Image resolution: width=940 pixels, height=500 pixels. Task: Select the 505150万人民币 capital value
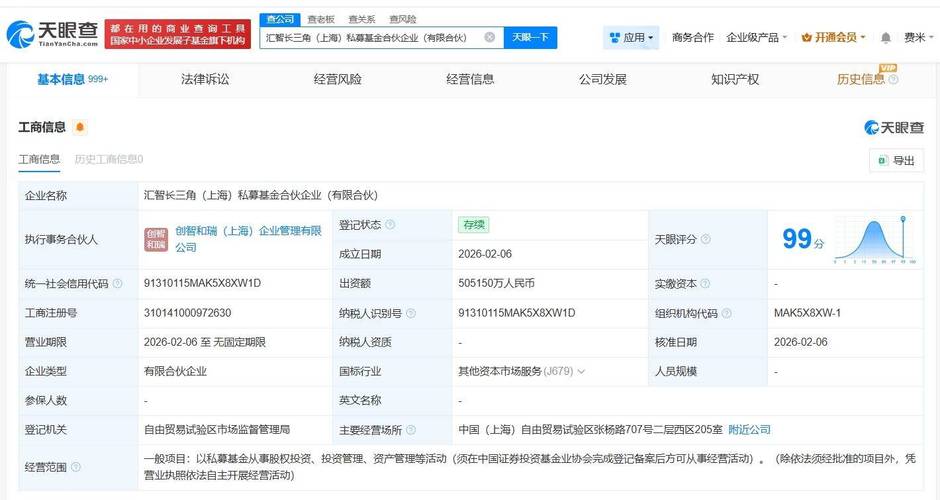(496, 284)
